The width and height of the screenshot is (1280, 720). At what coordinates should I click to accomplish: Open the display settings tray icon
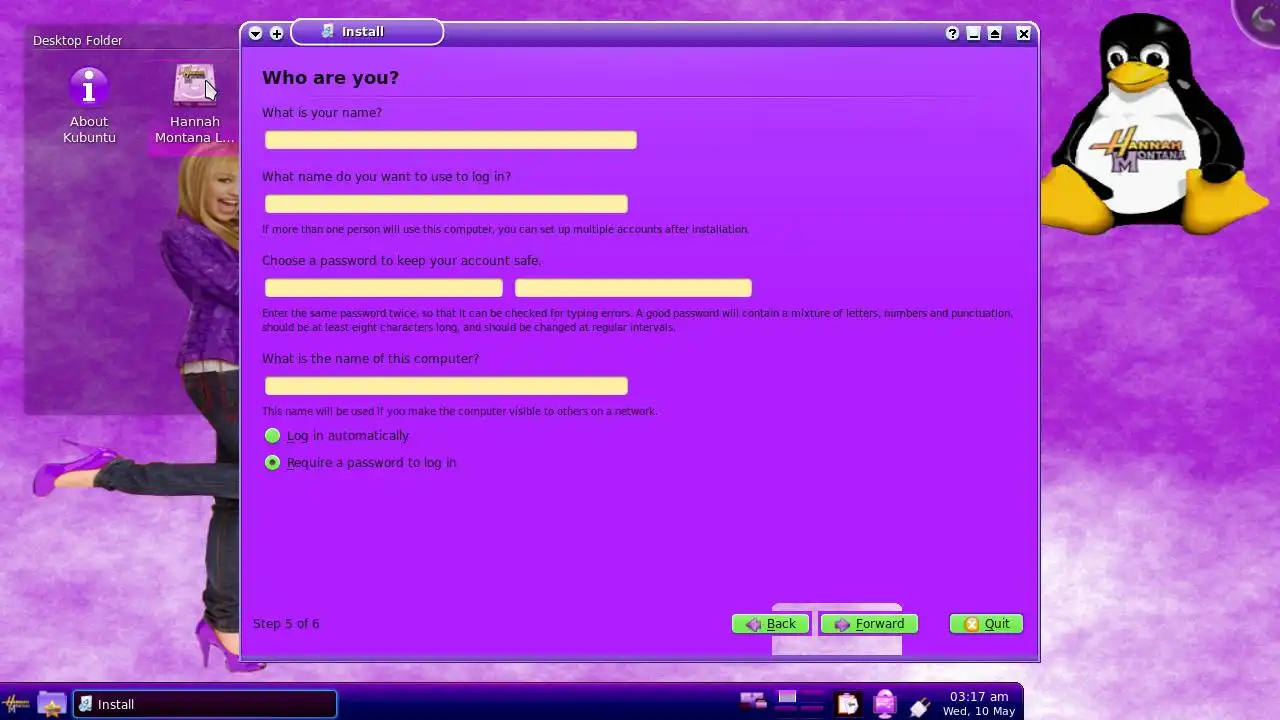click(885, 704)
